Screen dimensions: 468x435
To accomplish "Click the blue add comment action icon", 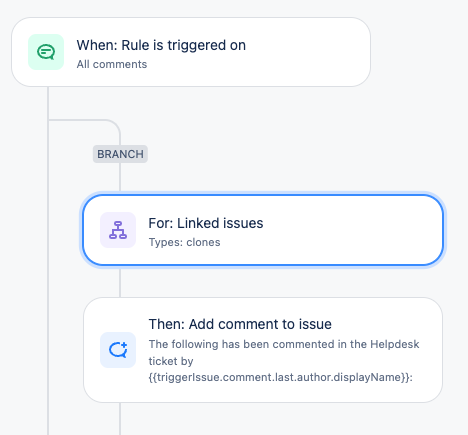I will click(x=118, y=350).
